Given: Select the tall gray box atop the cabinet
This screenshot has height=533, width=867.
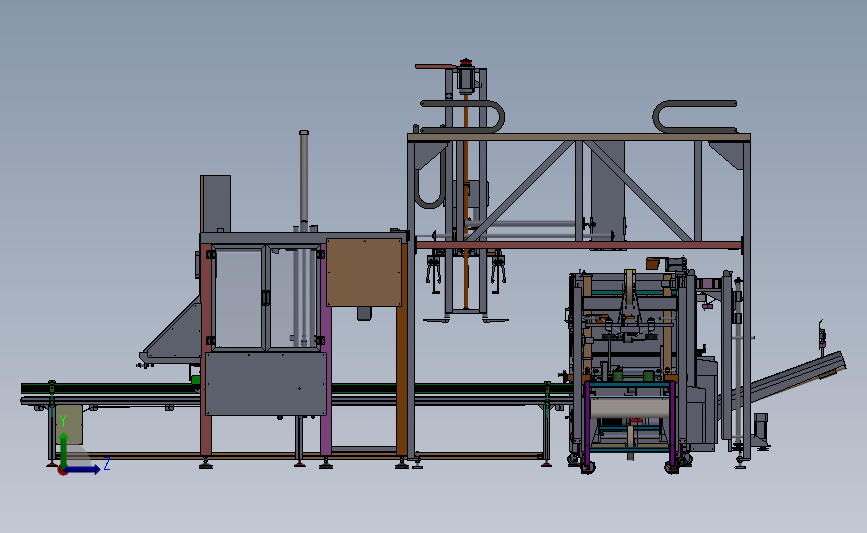Looking at the screenshot, I should 216,203.
